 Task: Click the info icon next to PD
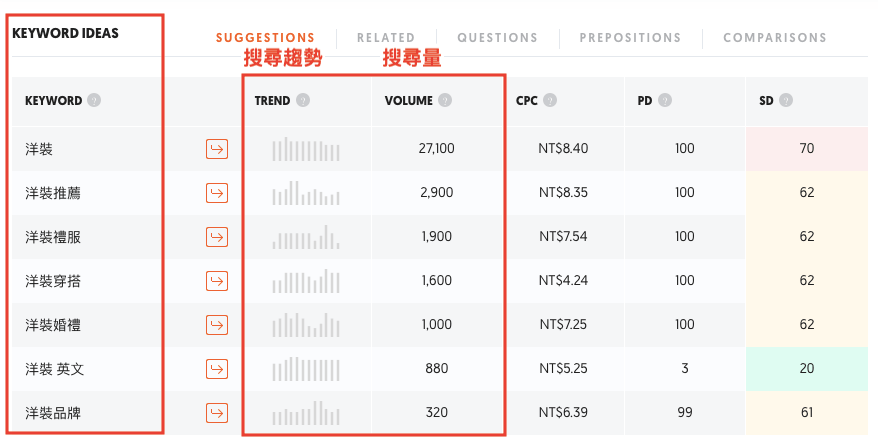665,100
